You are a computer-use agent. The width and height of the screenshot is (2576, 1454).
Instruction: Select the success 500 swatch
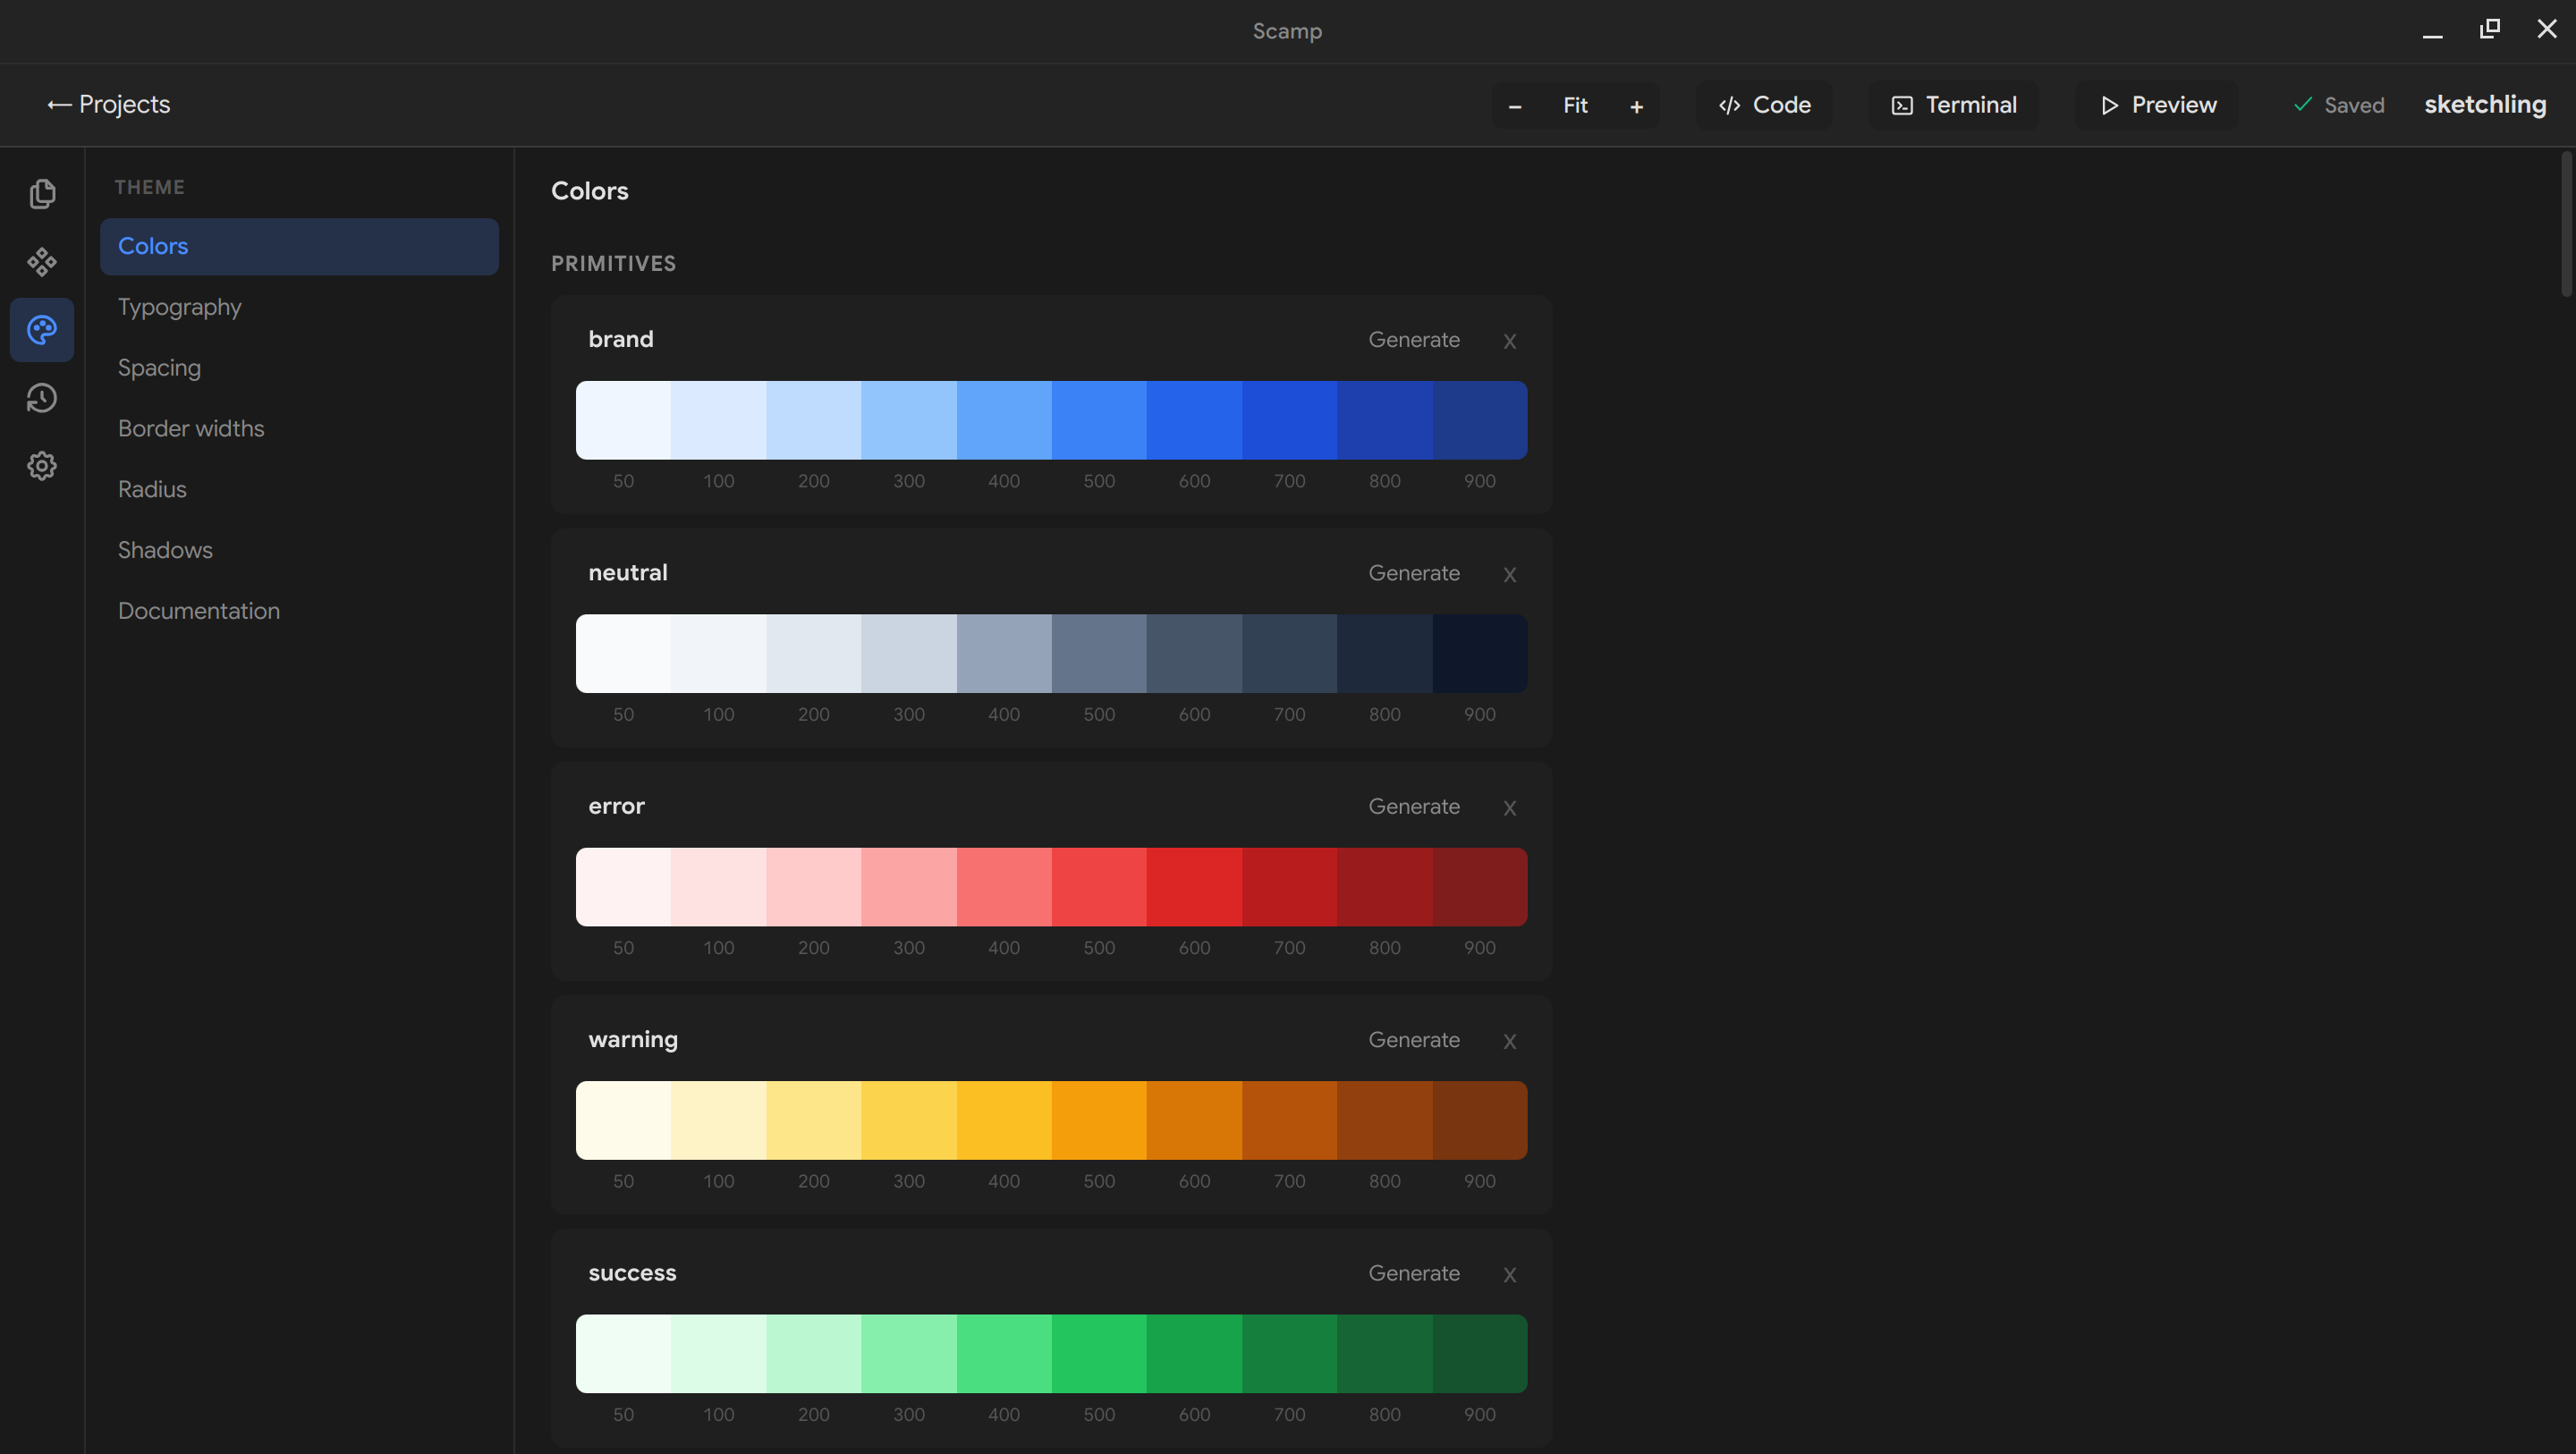pos(1099,1353)
